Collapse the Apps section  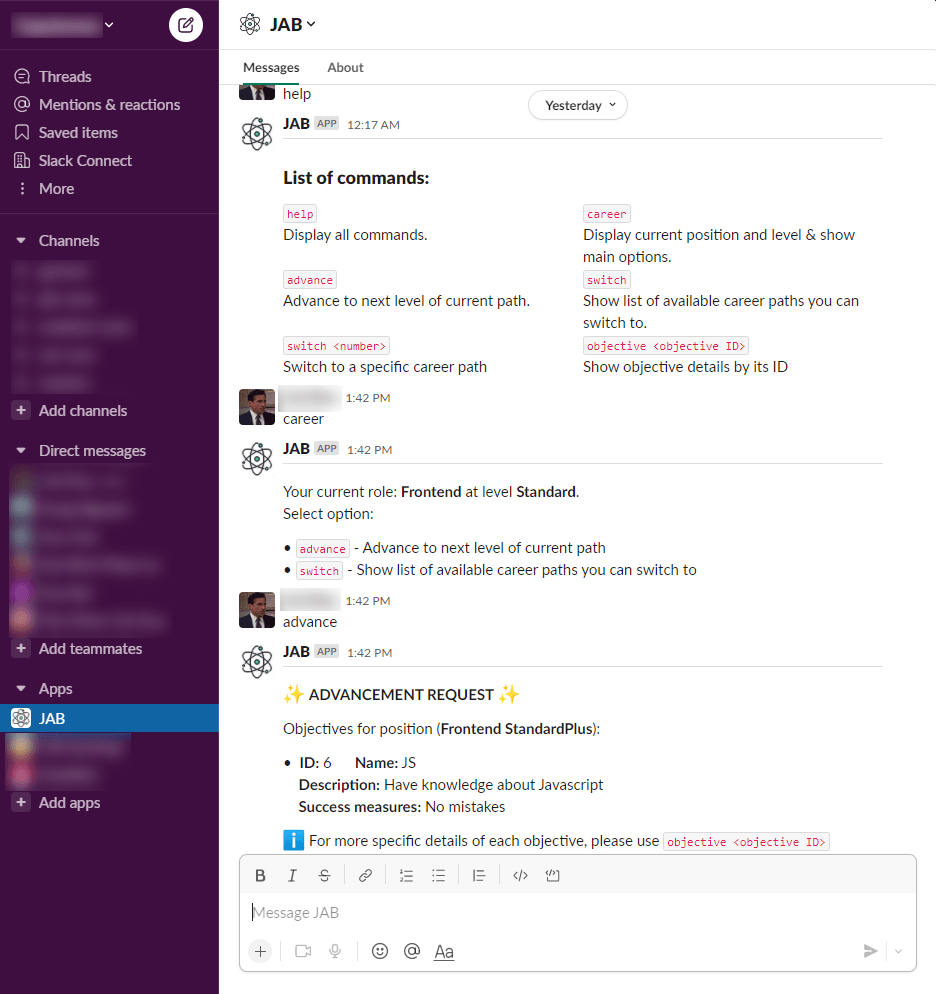coord(21,688)
